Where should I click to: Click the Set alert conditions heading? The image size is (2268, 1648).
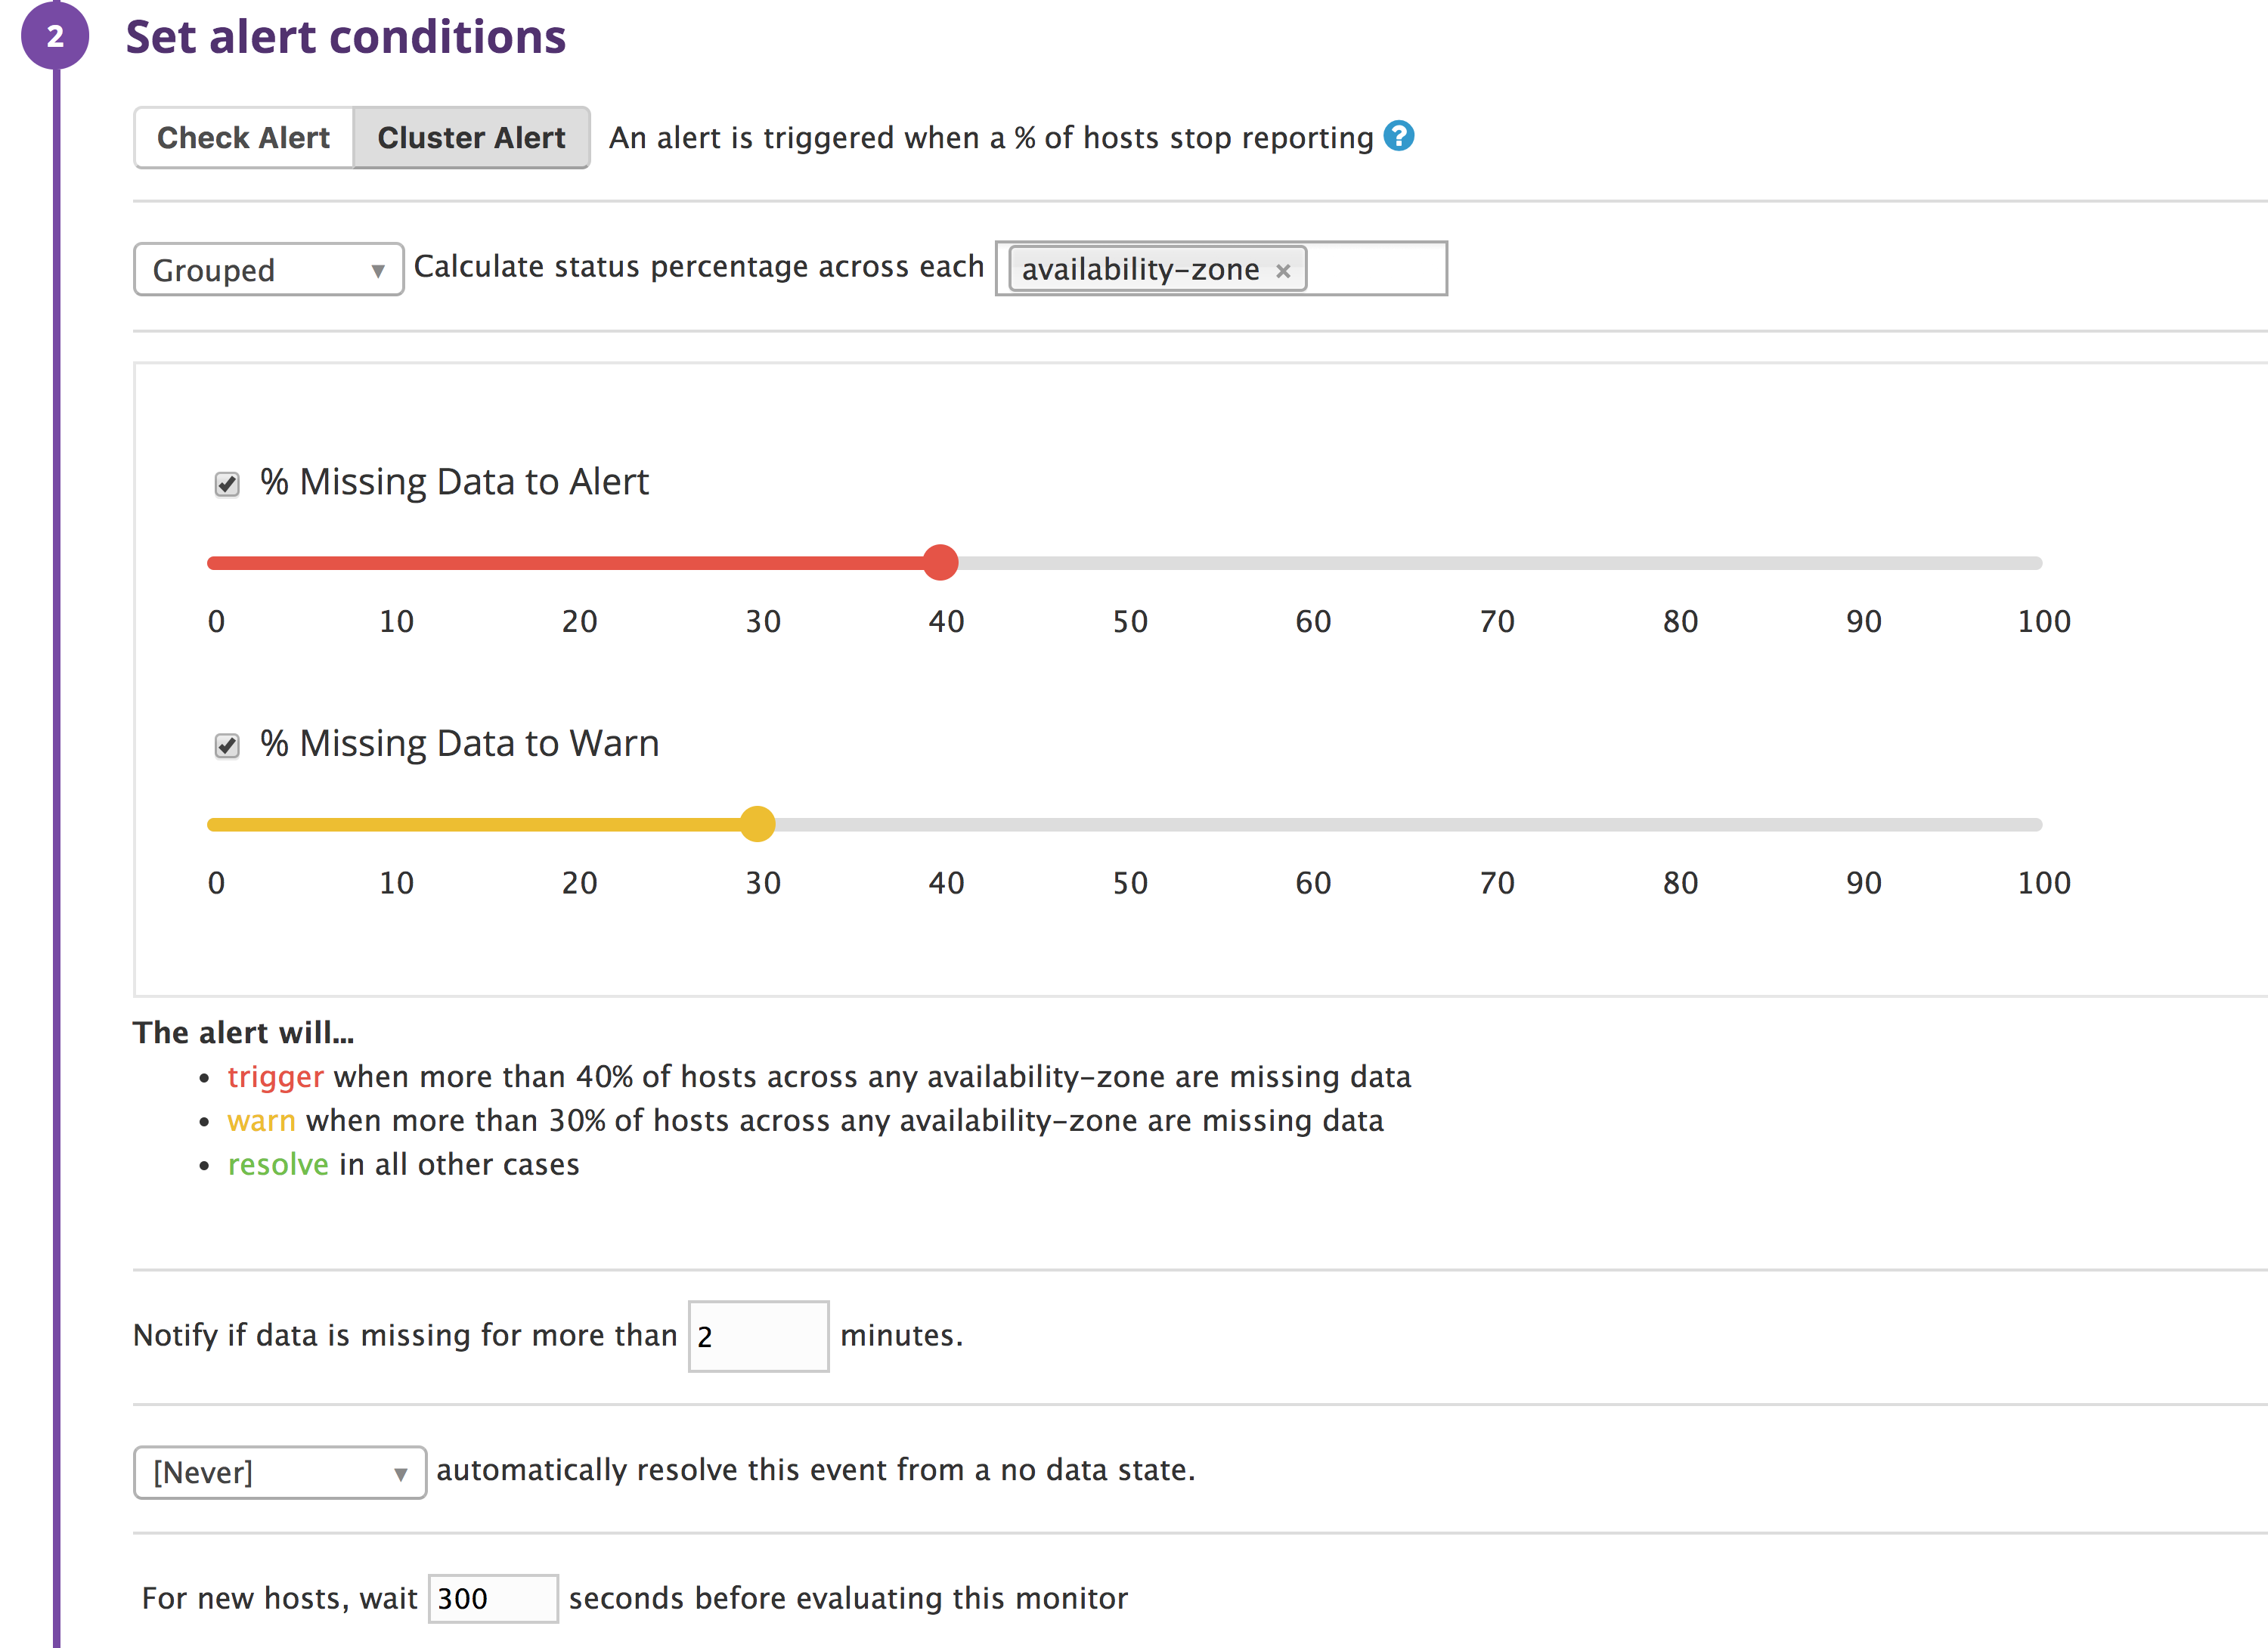347,37
